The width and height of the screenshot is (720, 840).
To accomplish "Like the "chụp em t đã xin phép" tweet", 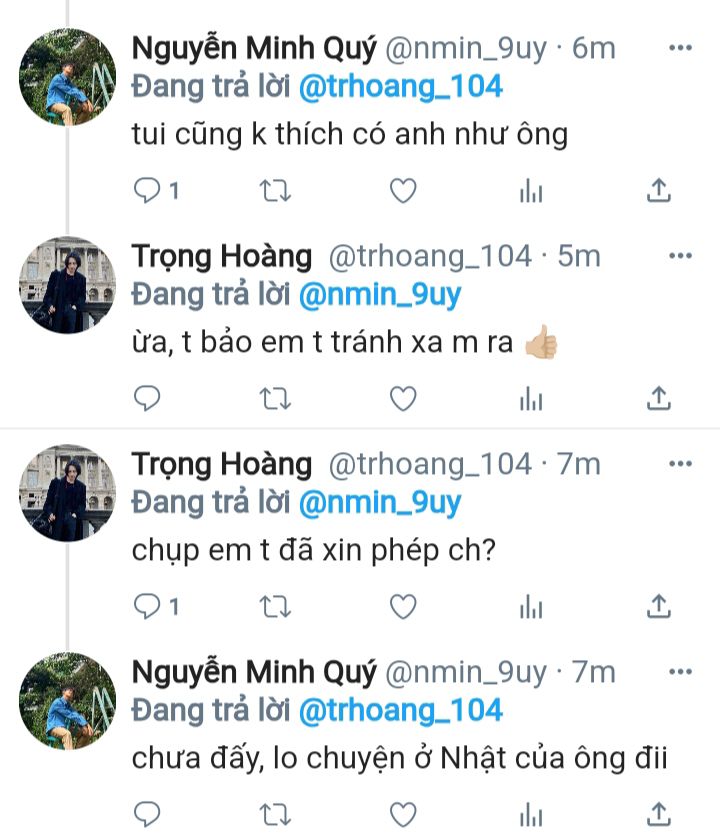I will 402,606.
